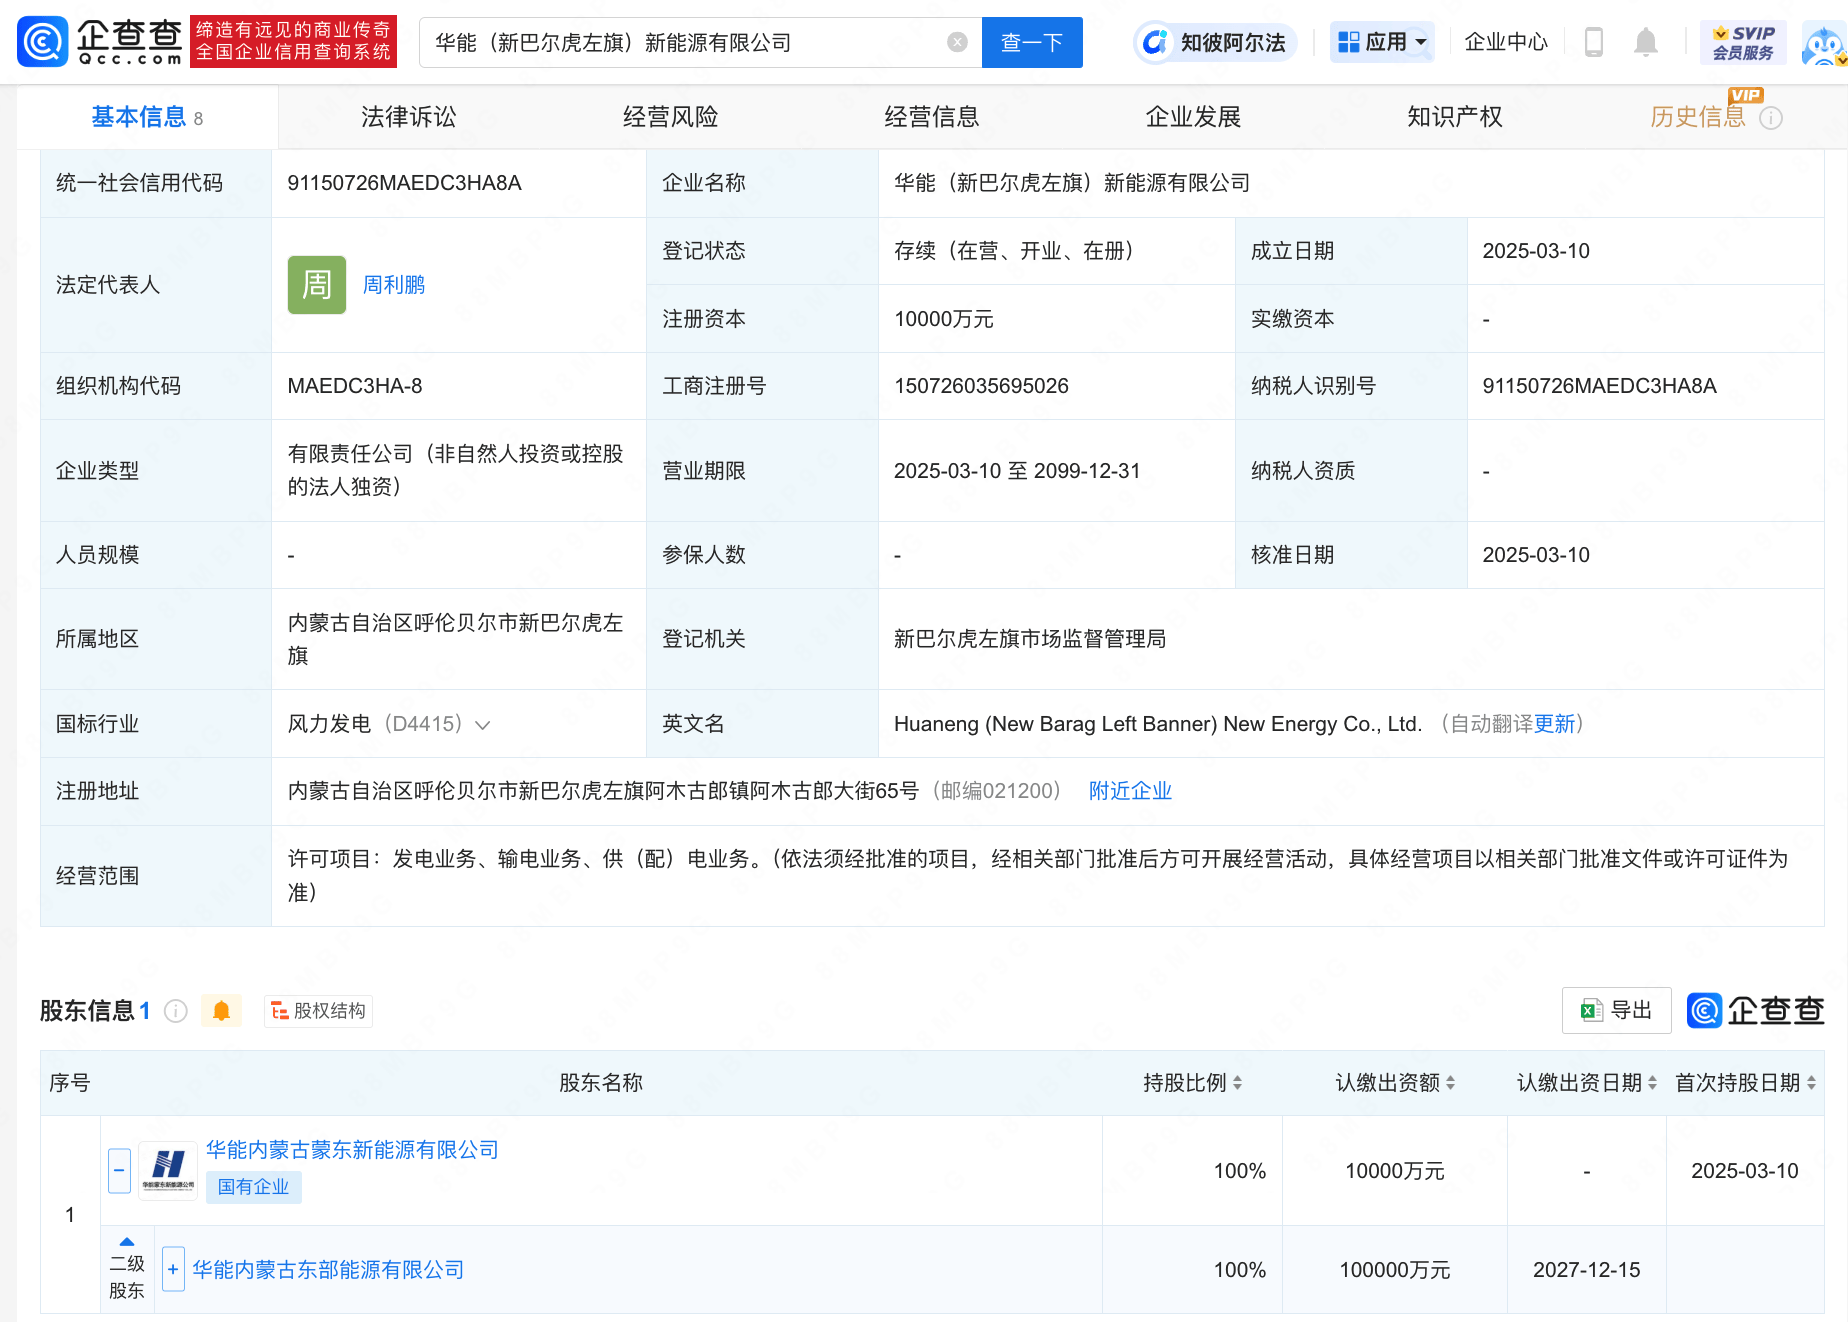Click the Qichacha logo in header

pyautogui.click(x=100, y=41)
